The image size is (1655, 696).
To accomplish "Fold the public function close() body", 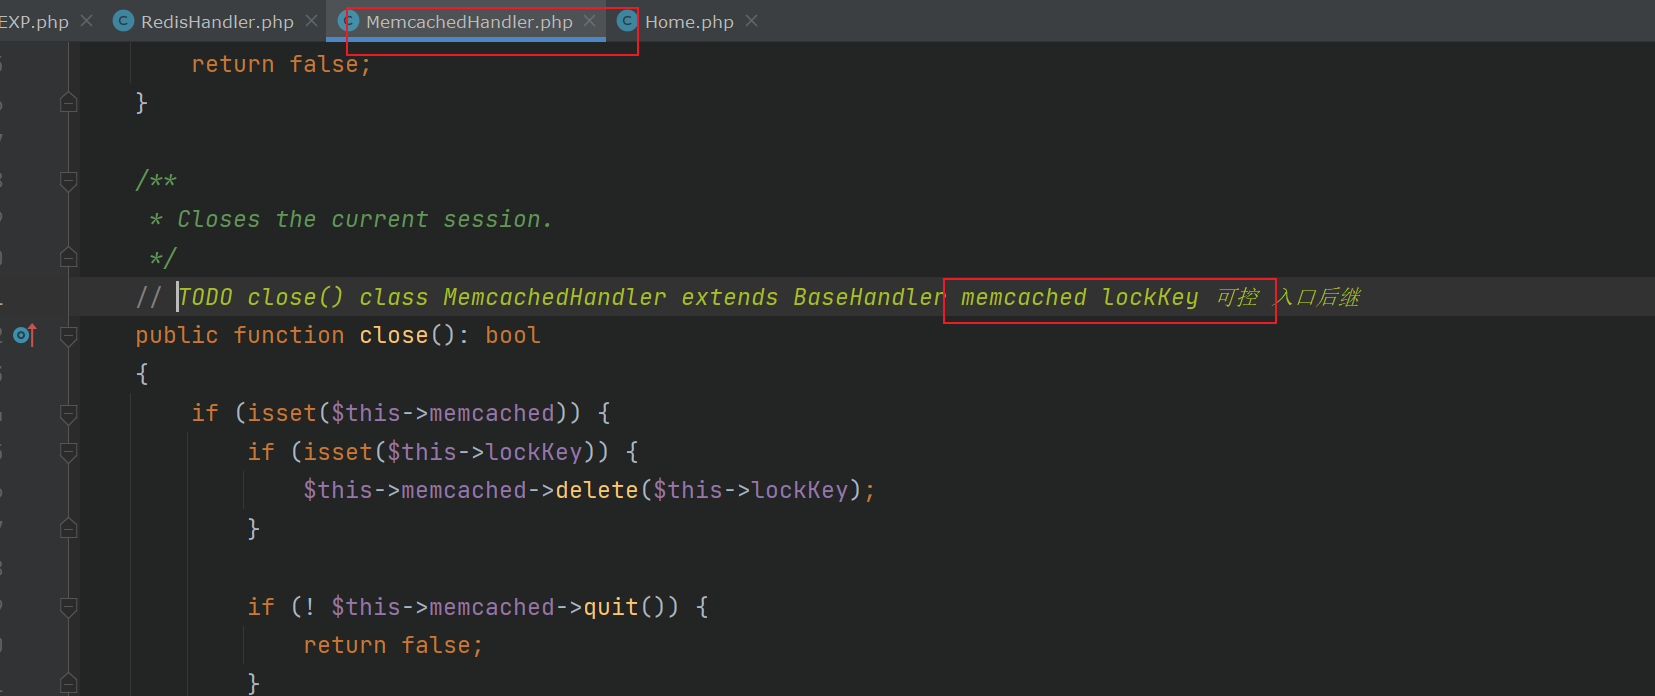I will click(x=68, y=336).
